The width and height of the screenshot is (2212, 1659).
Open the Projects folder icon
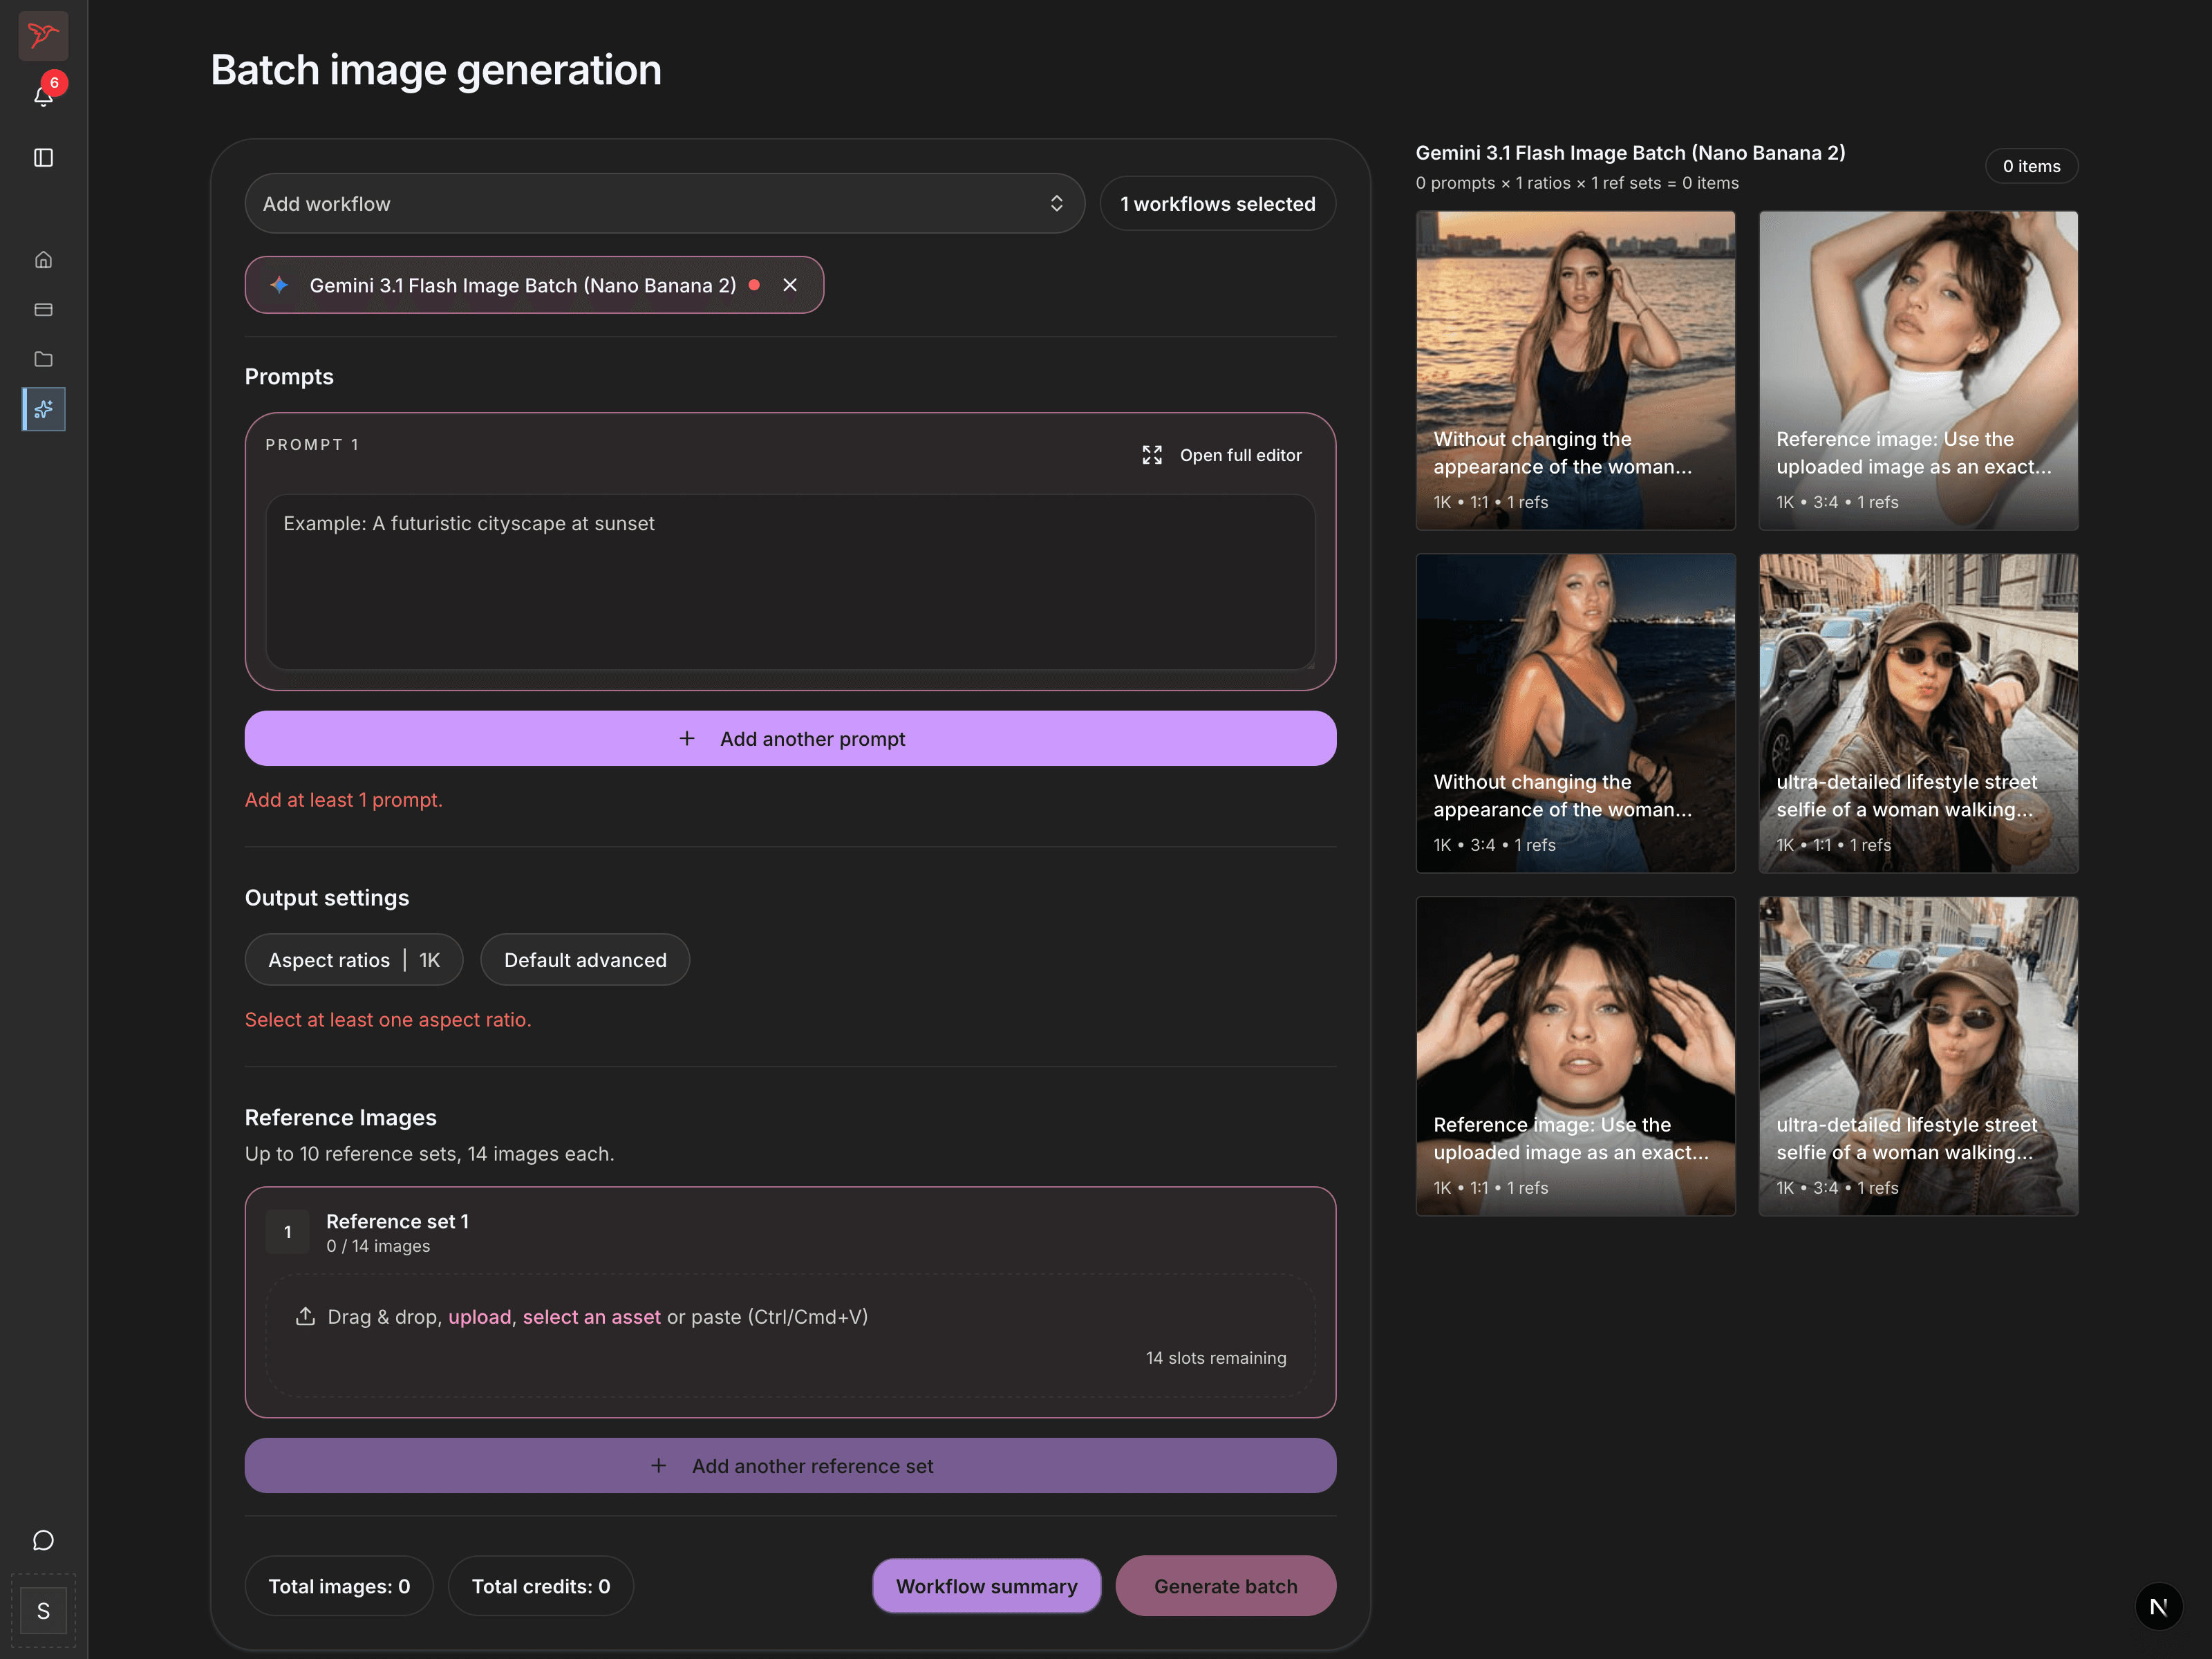point(43,359)
